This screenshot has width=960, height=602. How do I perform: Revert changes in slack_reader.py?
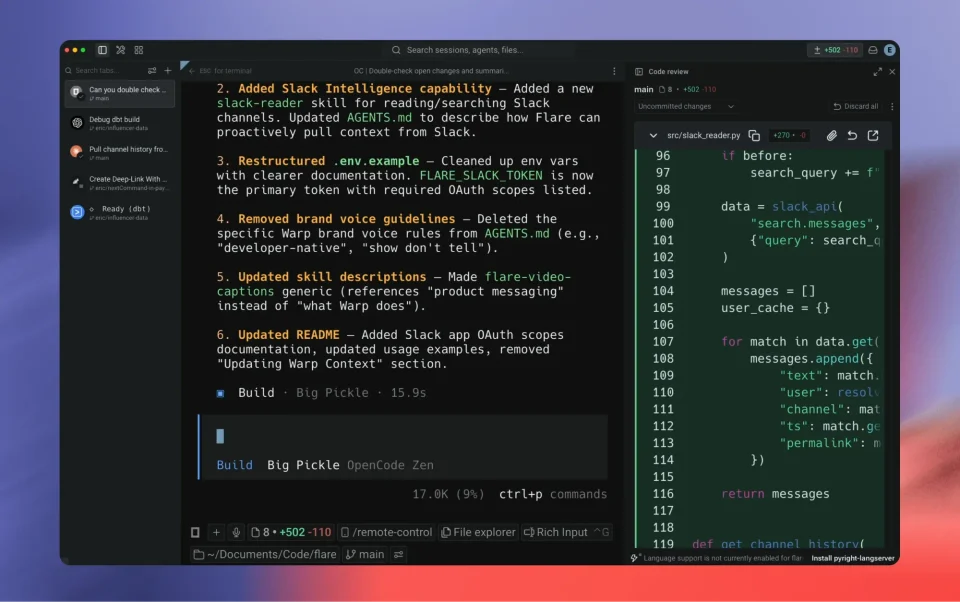(x=852, y=135)
